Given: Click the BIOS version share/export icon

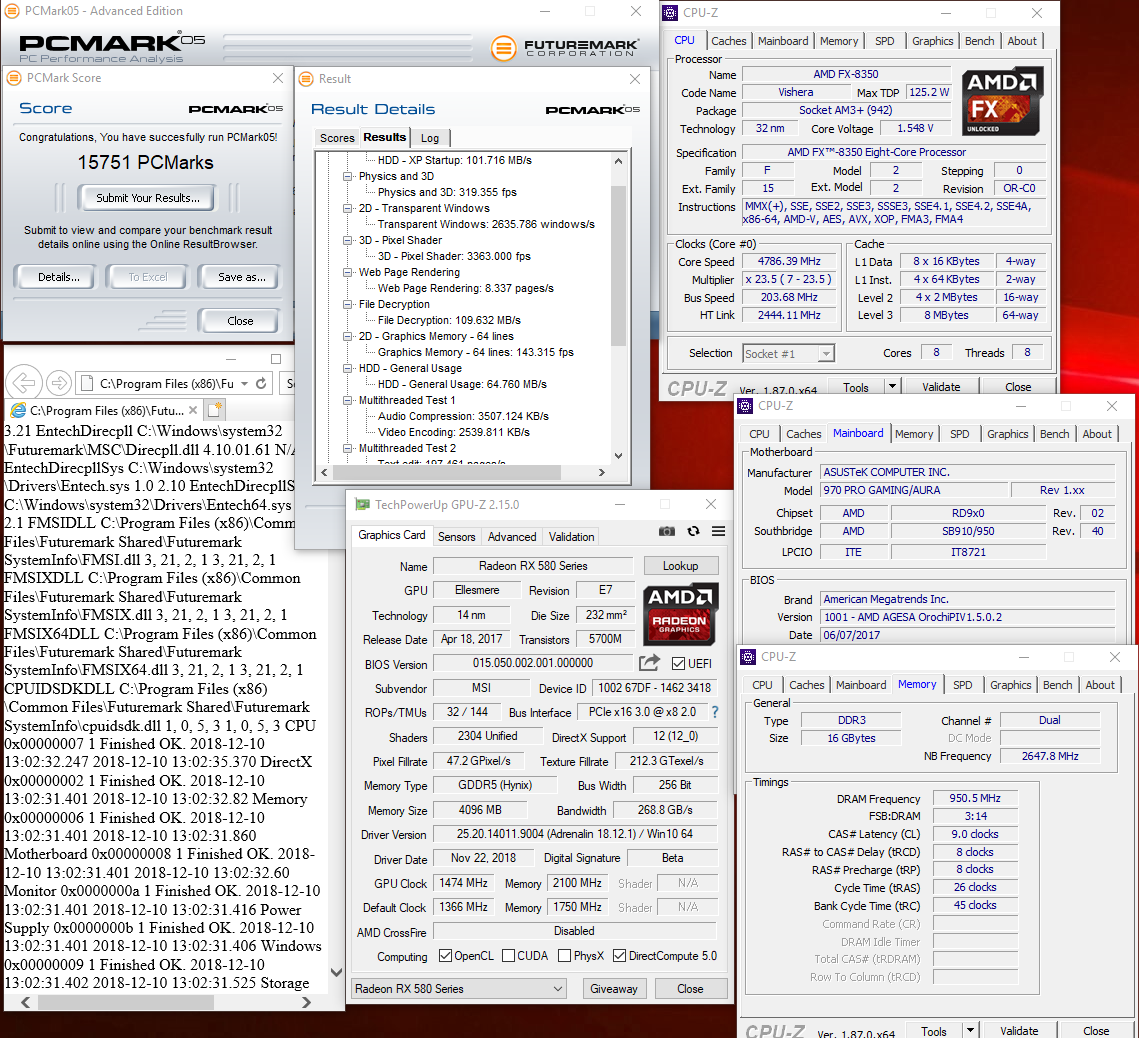Looking at the screenshot, I should click(x=649, y=662).
